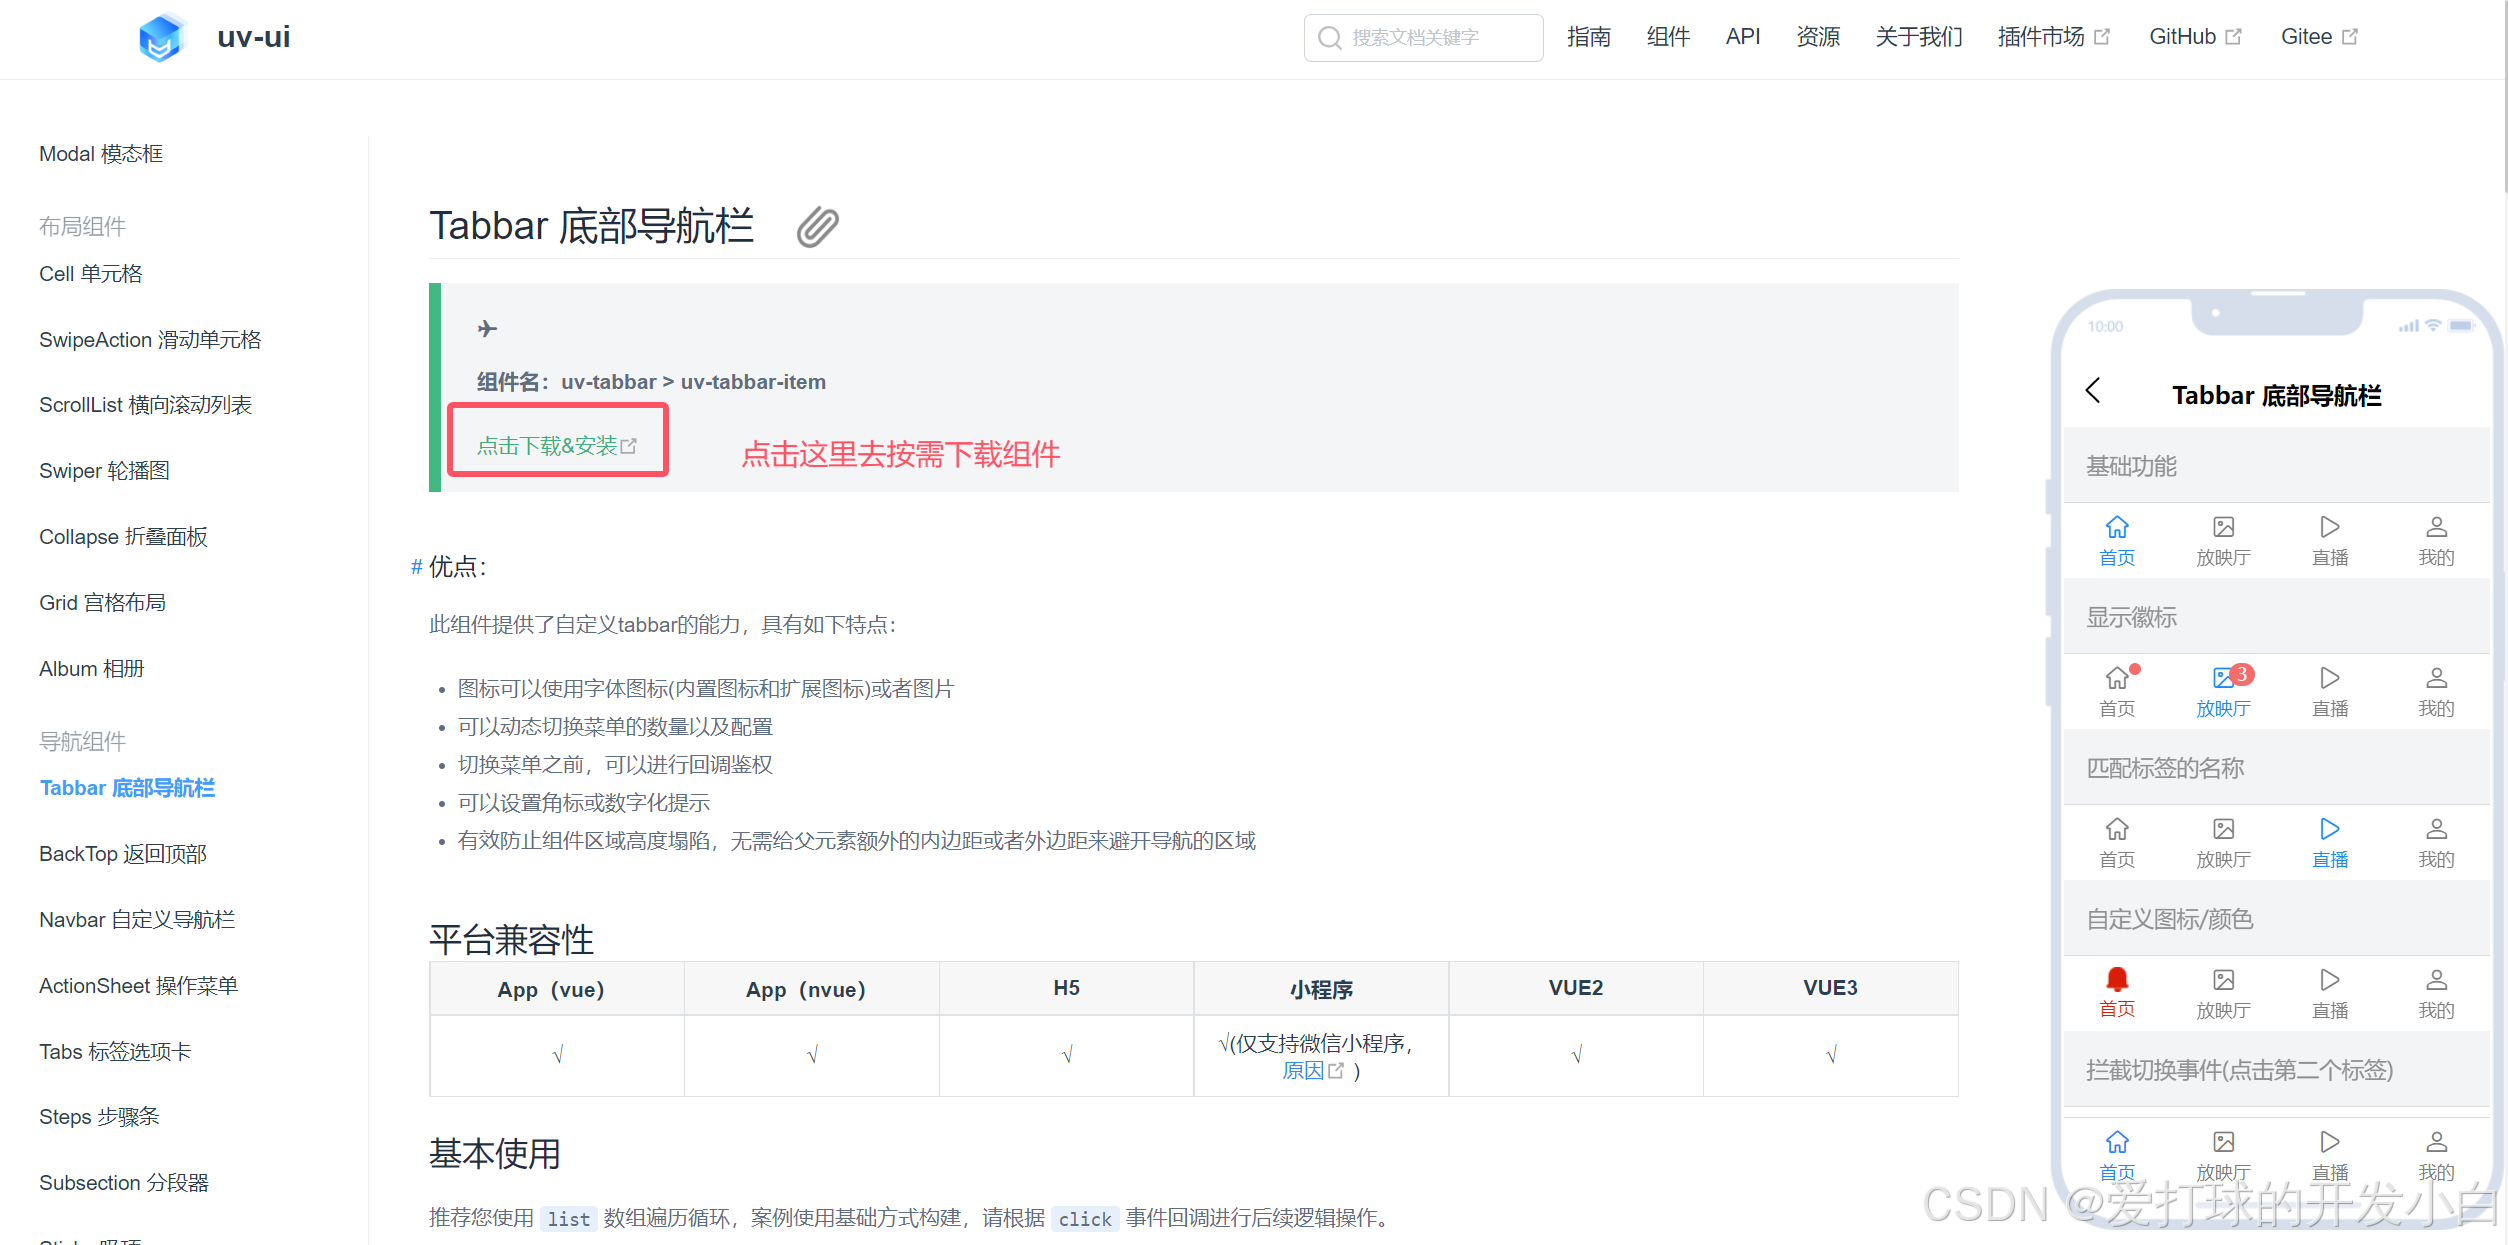2508x1245 pixels.
Task: Open Steps 步骤条 in sidebar
Action: click(x=99, y=1117)
